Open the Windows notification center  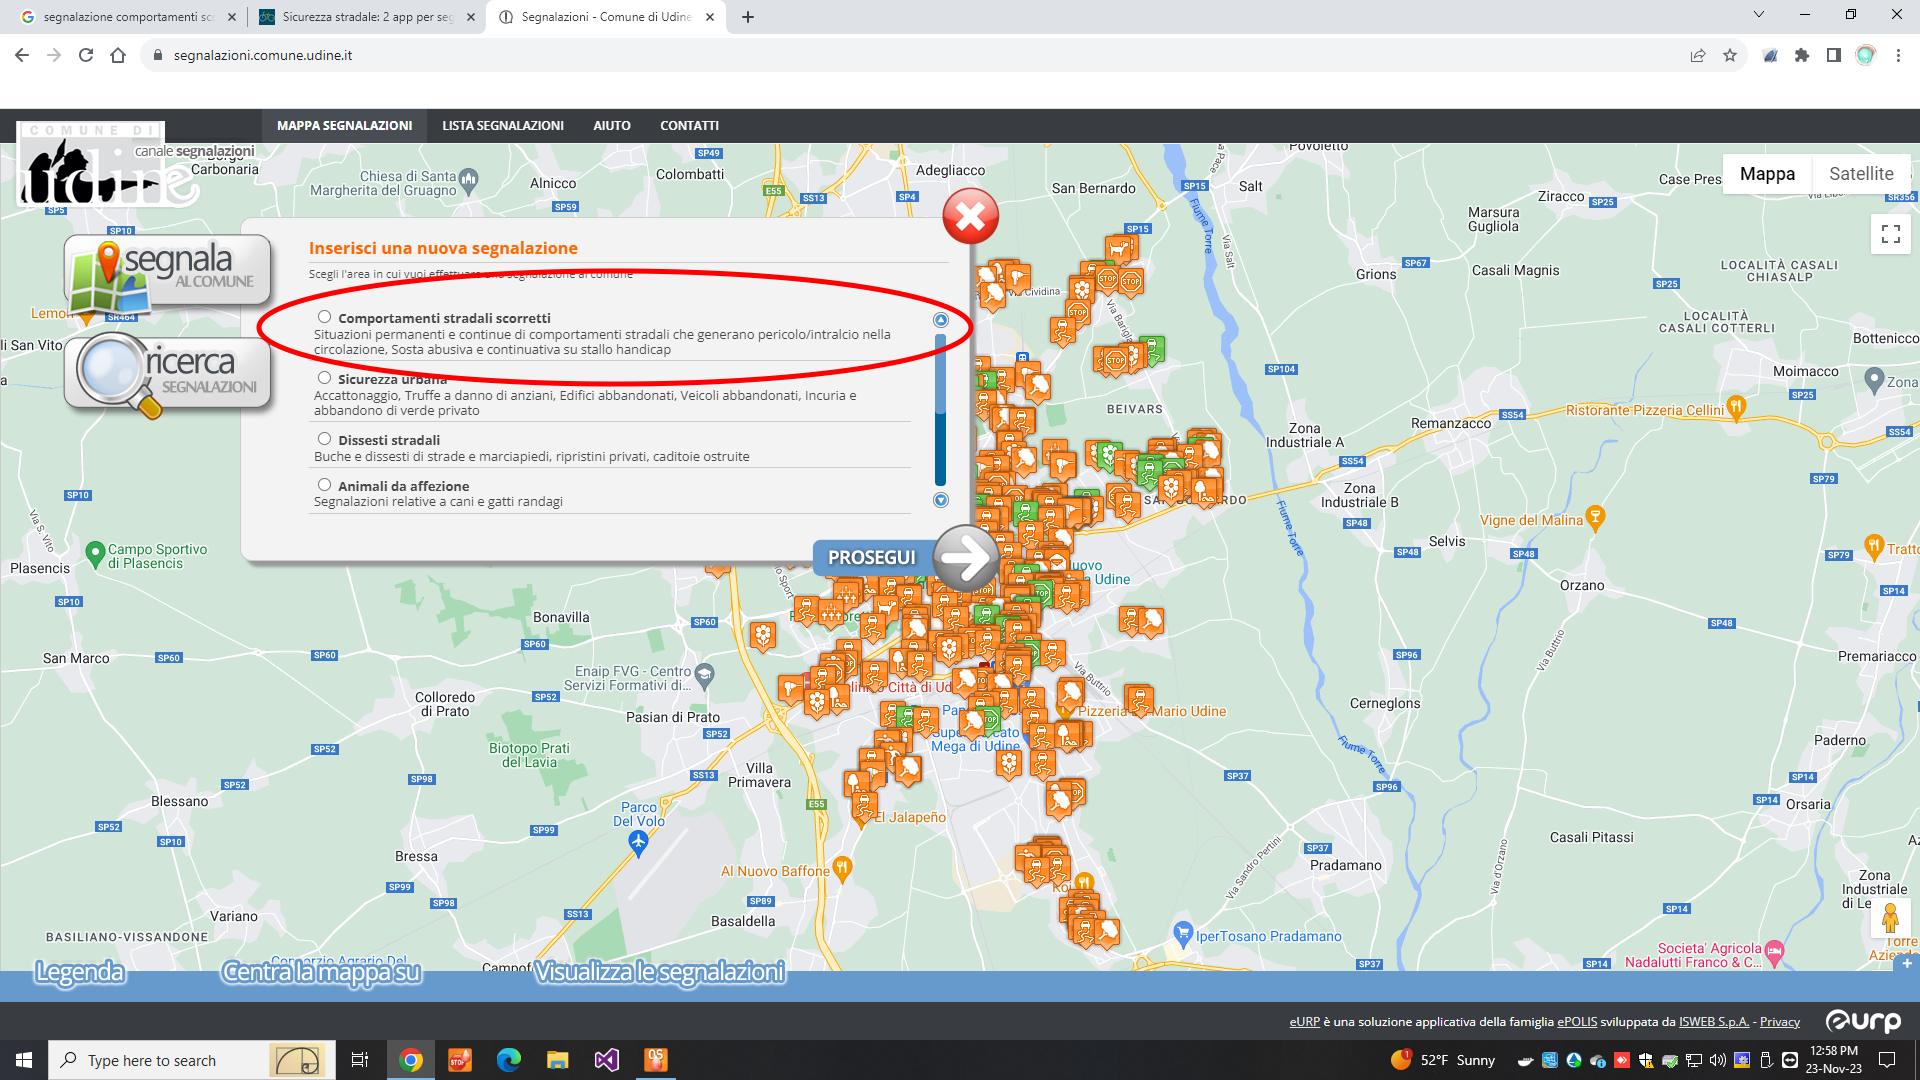point(1887,1060)
